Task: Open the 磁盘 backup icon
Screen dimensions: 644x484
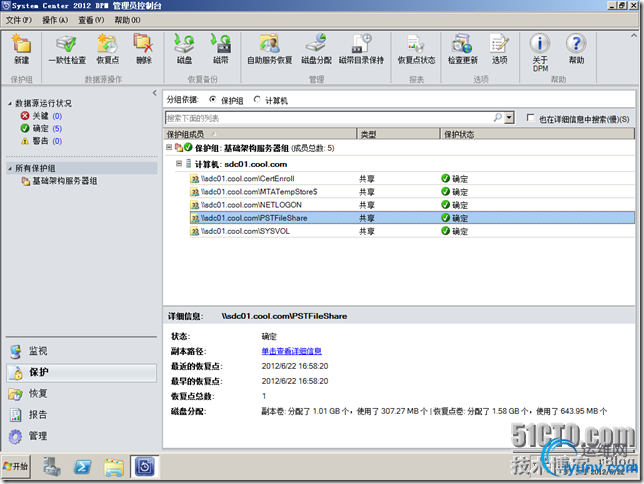Action: (184, 49)
